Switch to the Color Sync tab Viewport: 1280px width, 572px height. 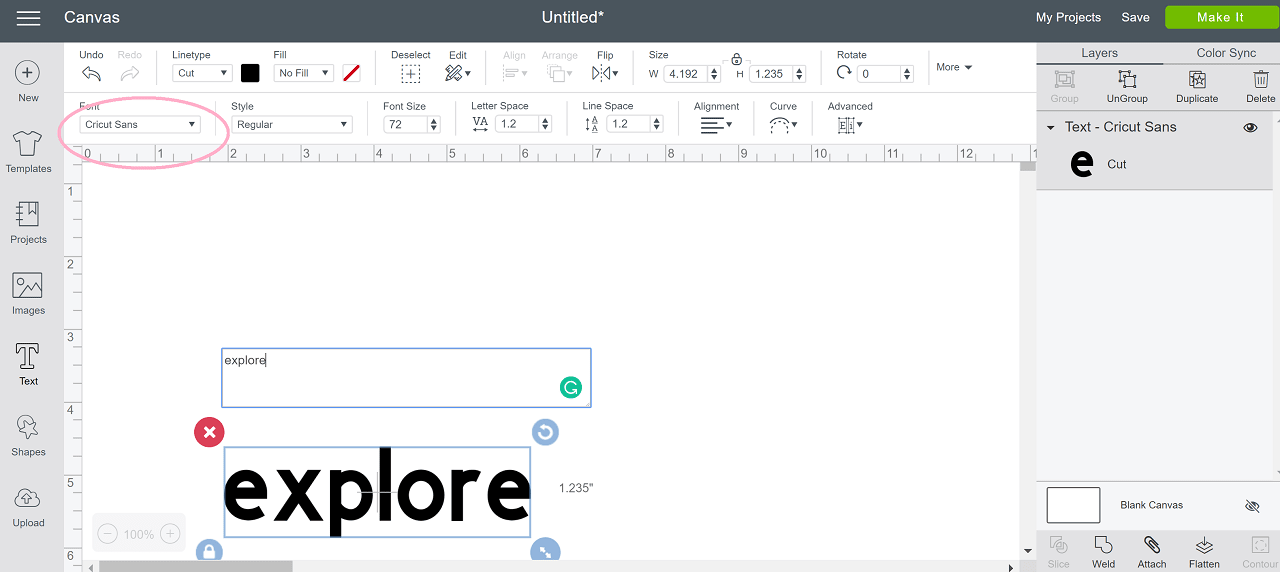coord(1226,53)
